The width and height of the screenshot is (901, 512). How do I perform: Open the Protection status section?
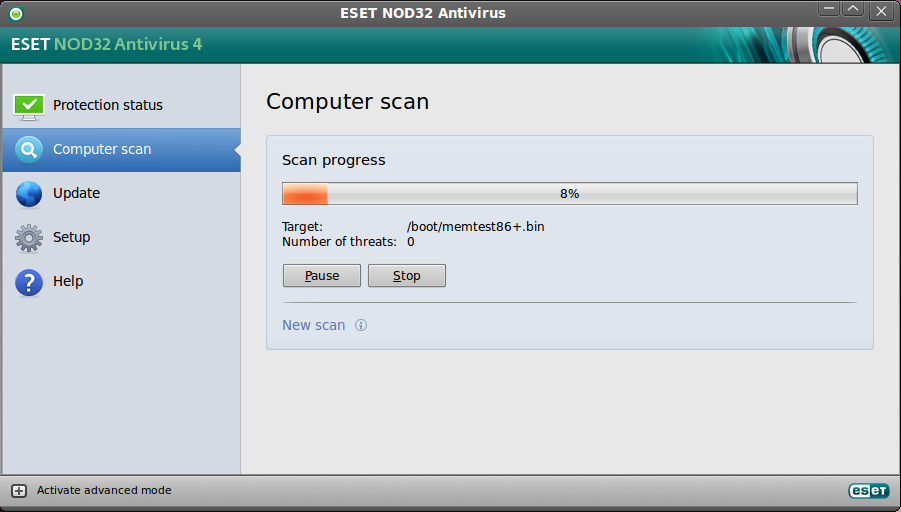pos(121,106)
